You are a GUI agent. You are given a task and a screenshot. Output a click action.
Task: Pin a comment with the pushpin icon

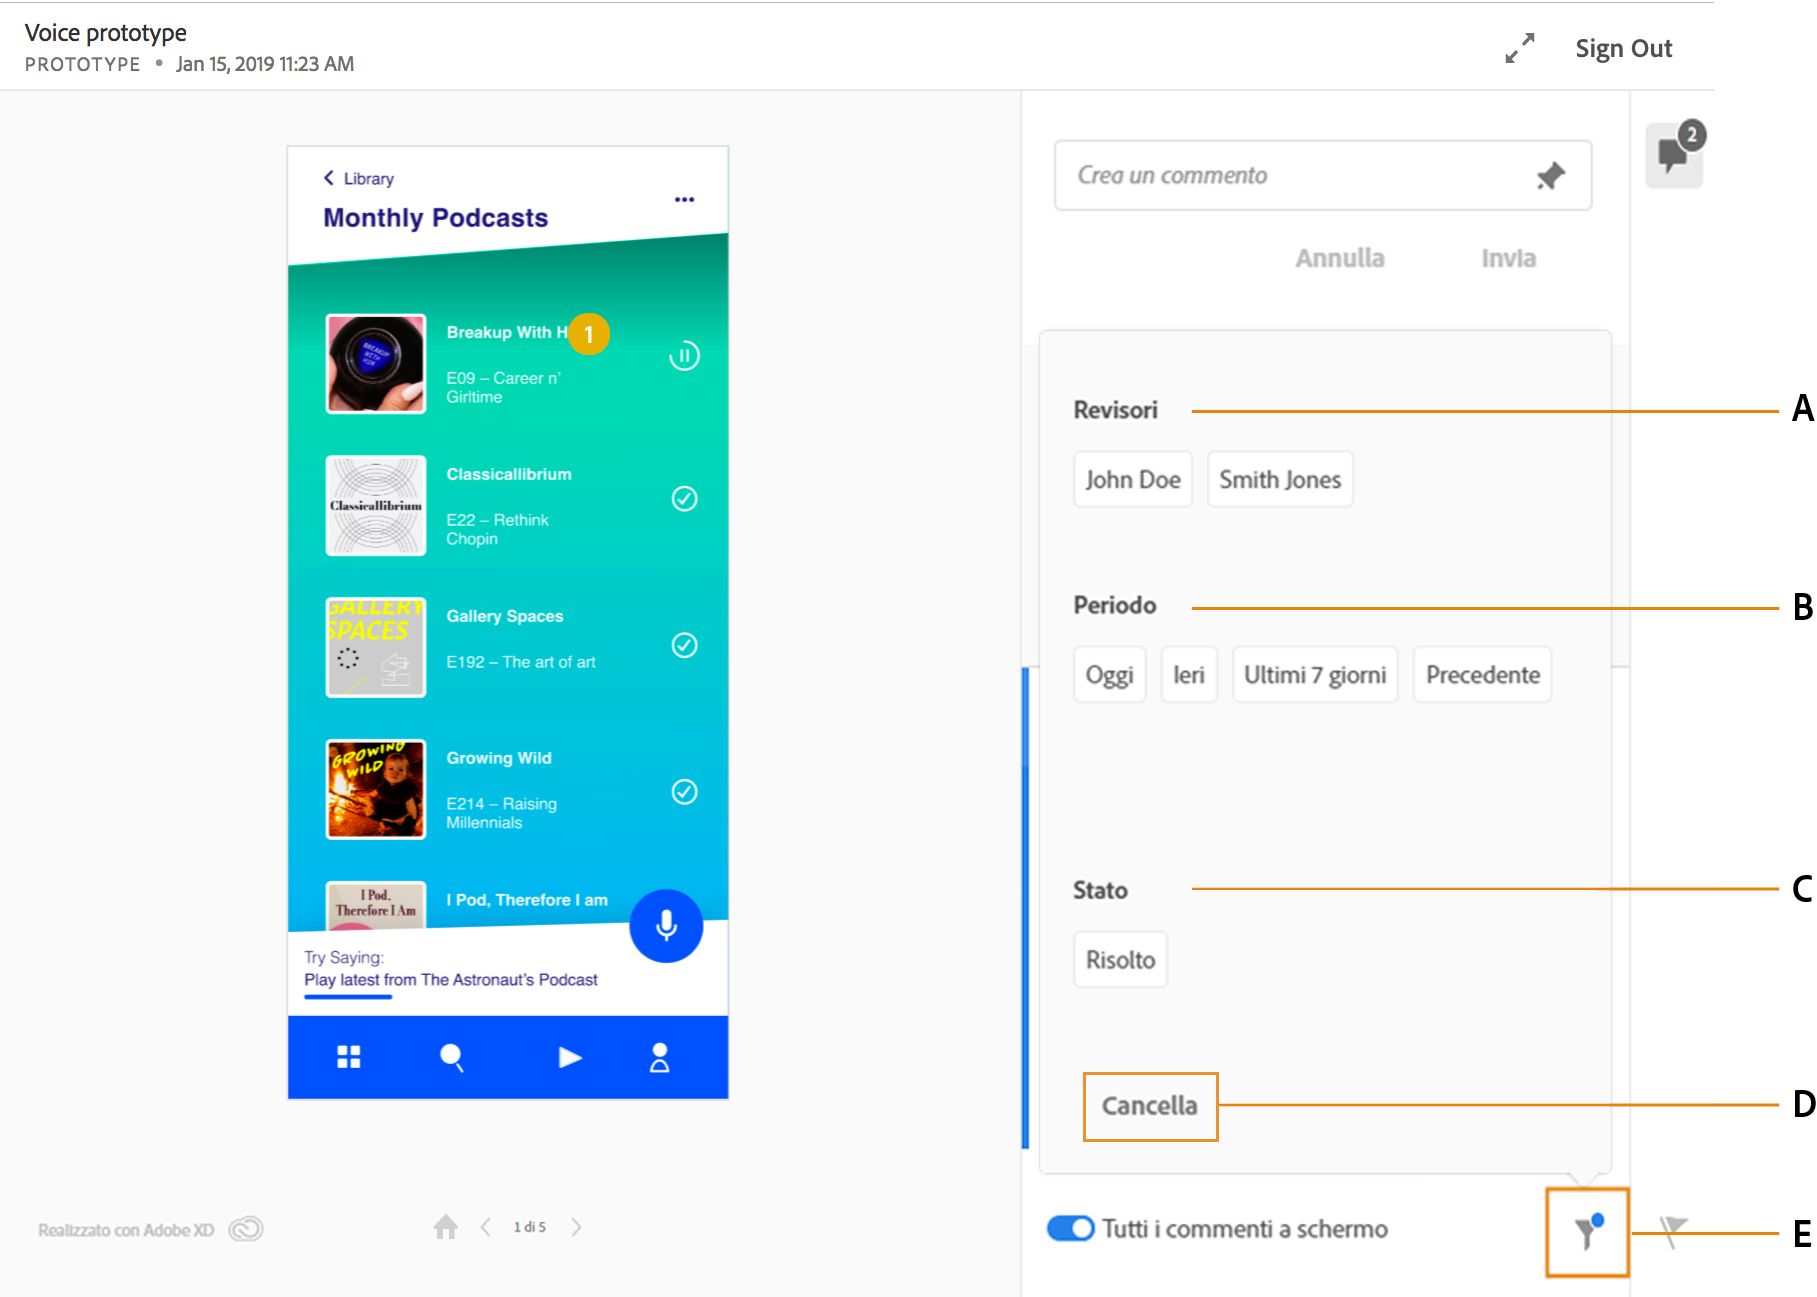click(x=1550, y=176)
